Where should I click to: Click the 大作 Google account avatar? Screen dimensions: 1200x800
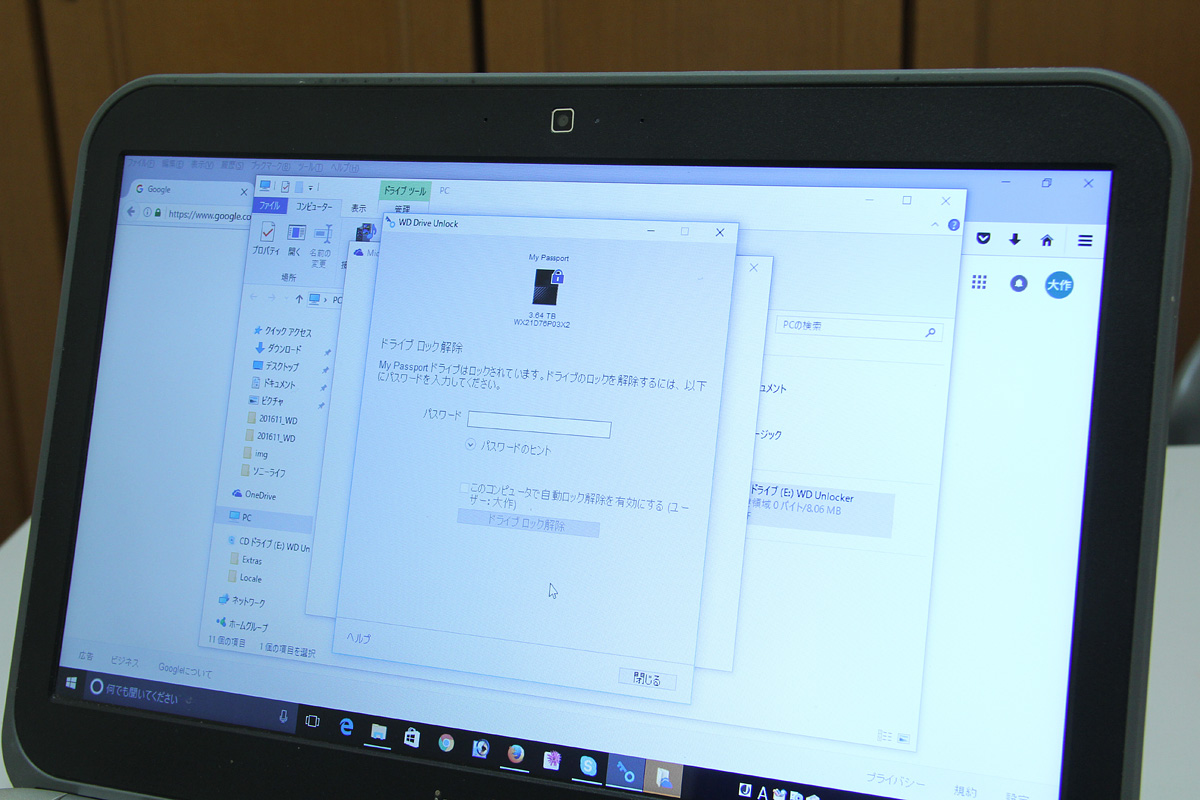1059,285
